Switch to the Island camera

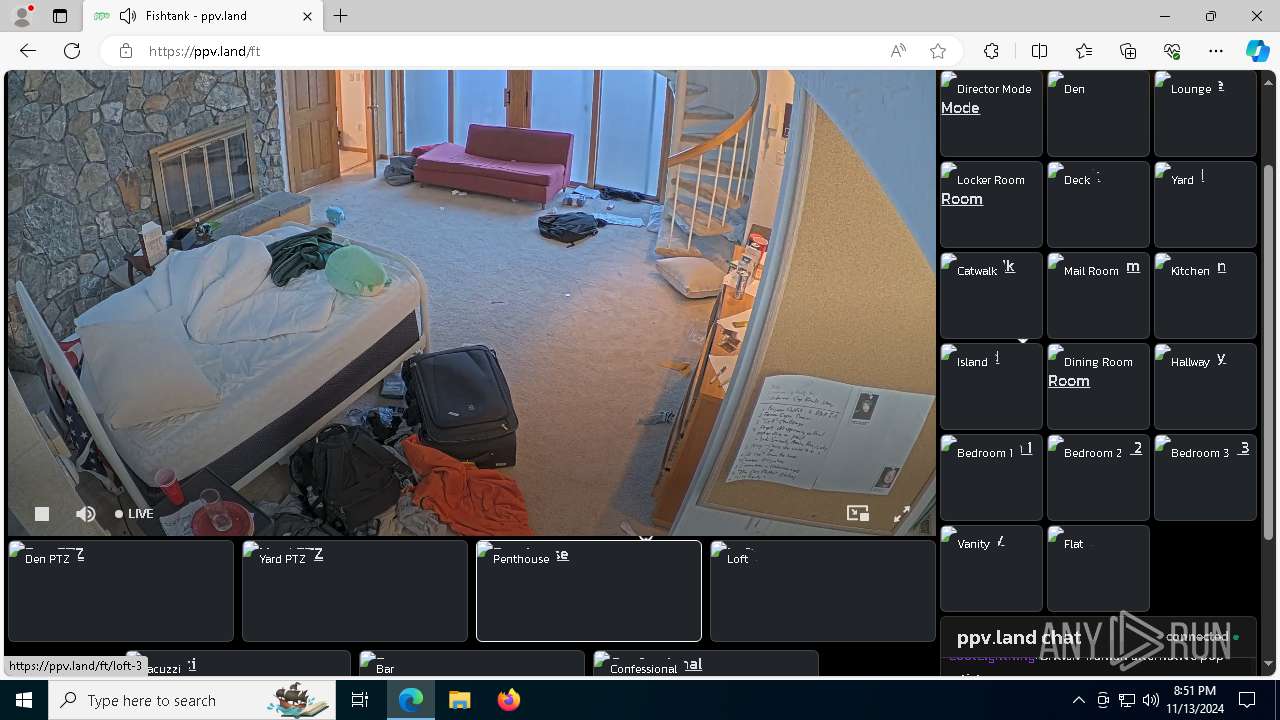click(991, 386)
